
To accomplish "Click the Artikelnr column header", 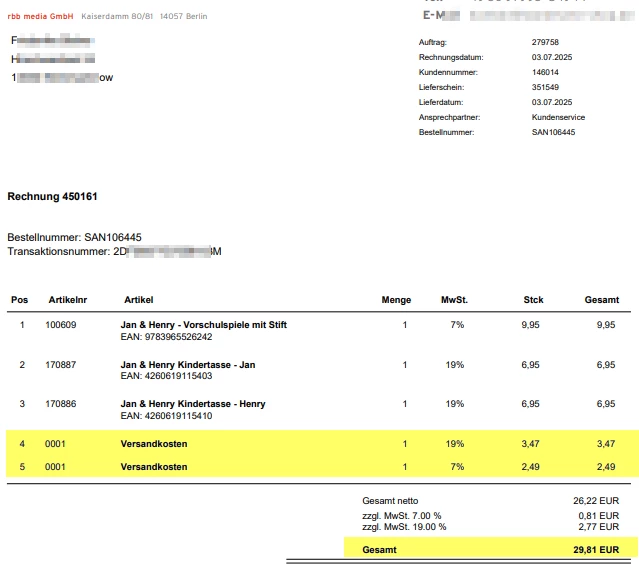I will coord(68,300).
